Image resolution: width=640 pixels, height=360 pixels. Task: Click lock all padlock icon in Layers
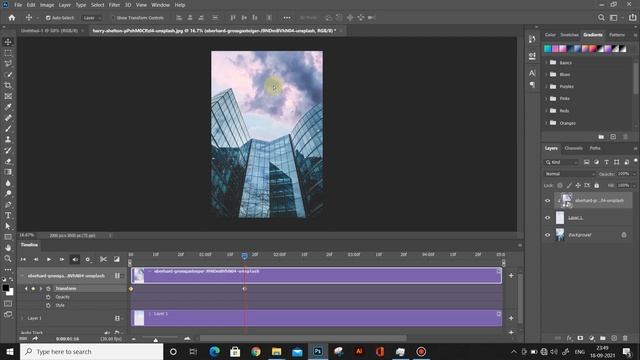tap(597, 185)
